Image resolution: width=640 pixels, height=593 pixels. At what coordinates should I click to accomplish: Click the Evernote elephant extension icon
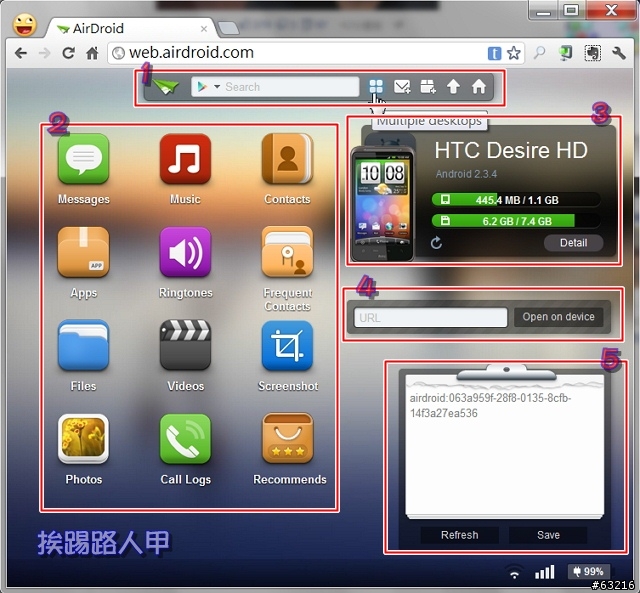(x=592, y=53)
